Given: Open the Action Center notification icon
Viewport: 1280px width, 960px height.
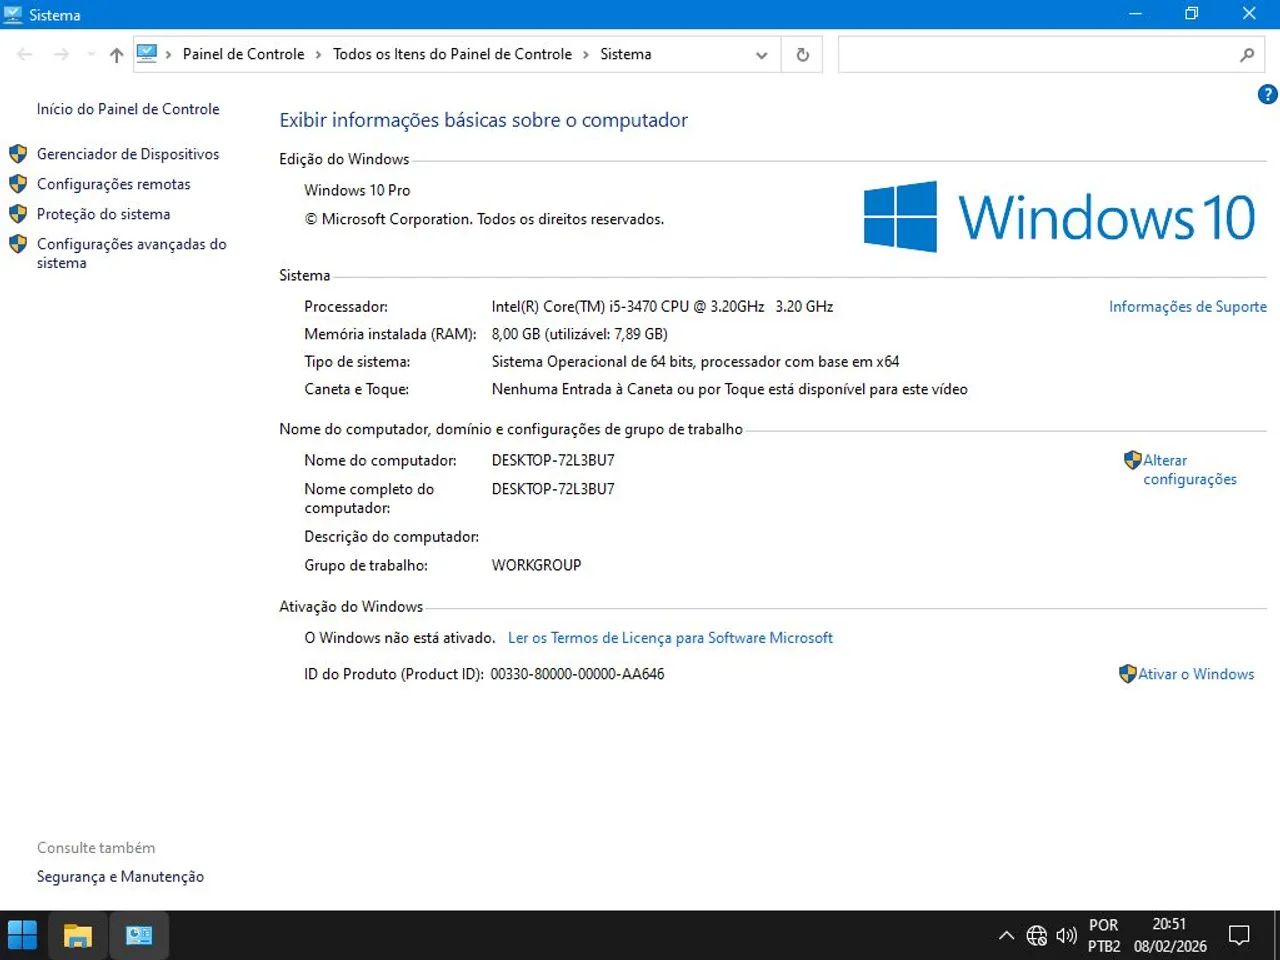Looking at the screenshot, I should 1238,935.
